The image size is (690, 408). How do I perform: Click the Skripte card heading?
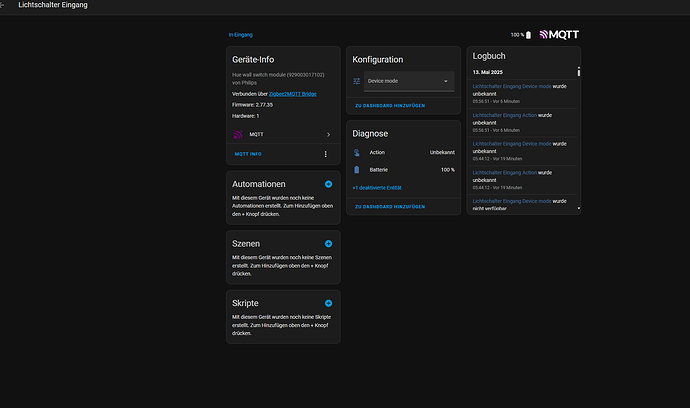tap(245, 303)
